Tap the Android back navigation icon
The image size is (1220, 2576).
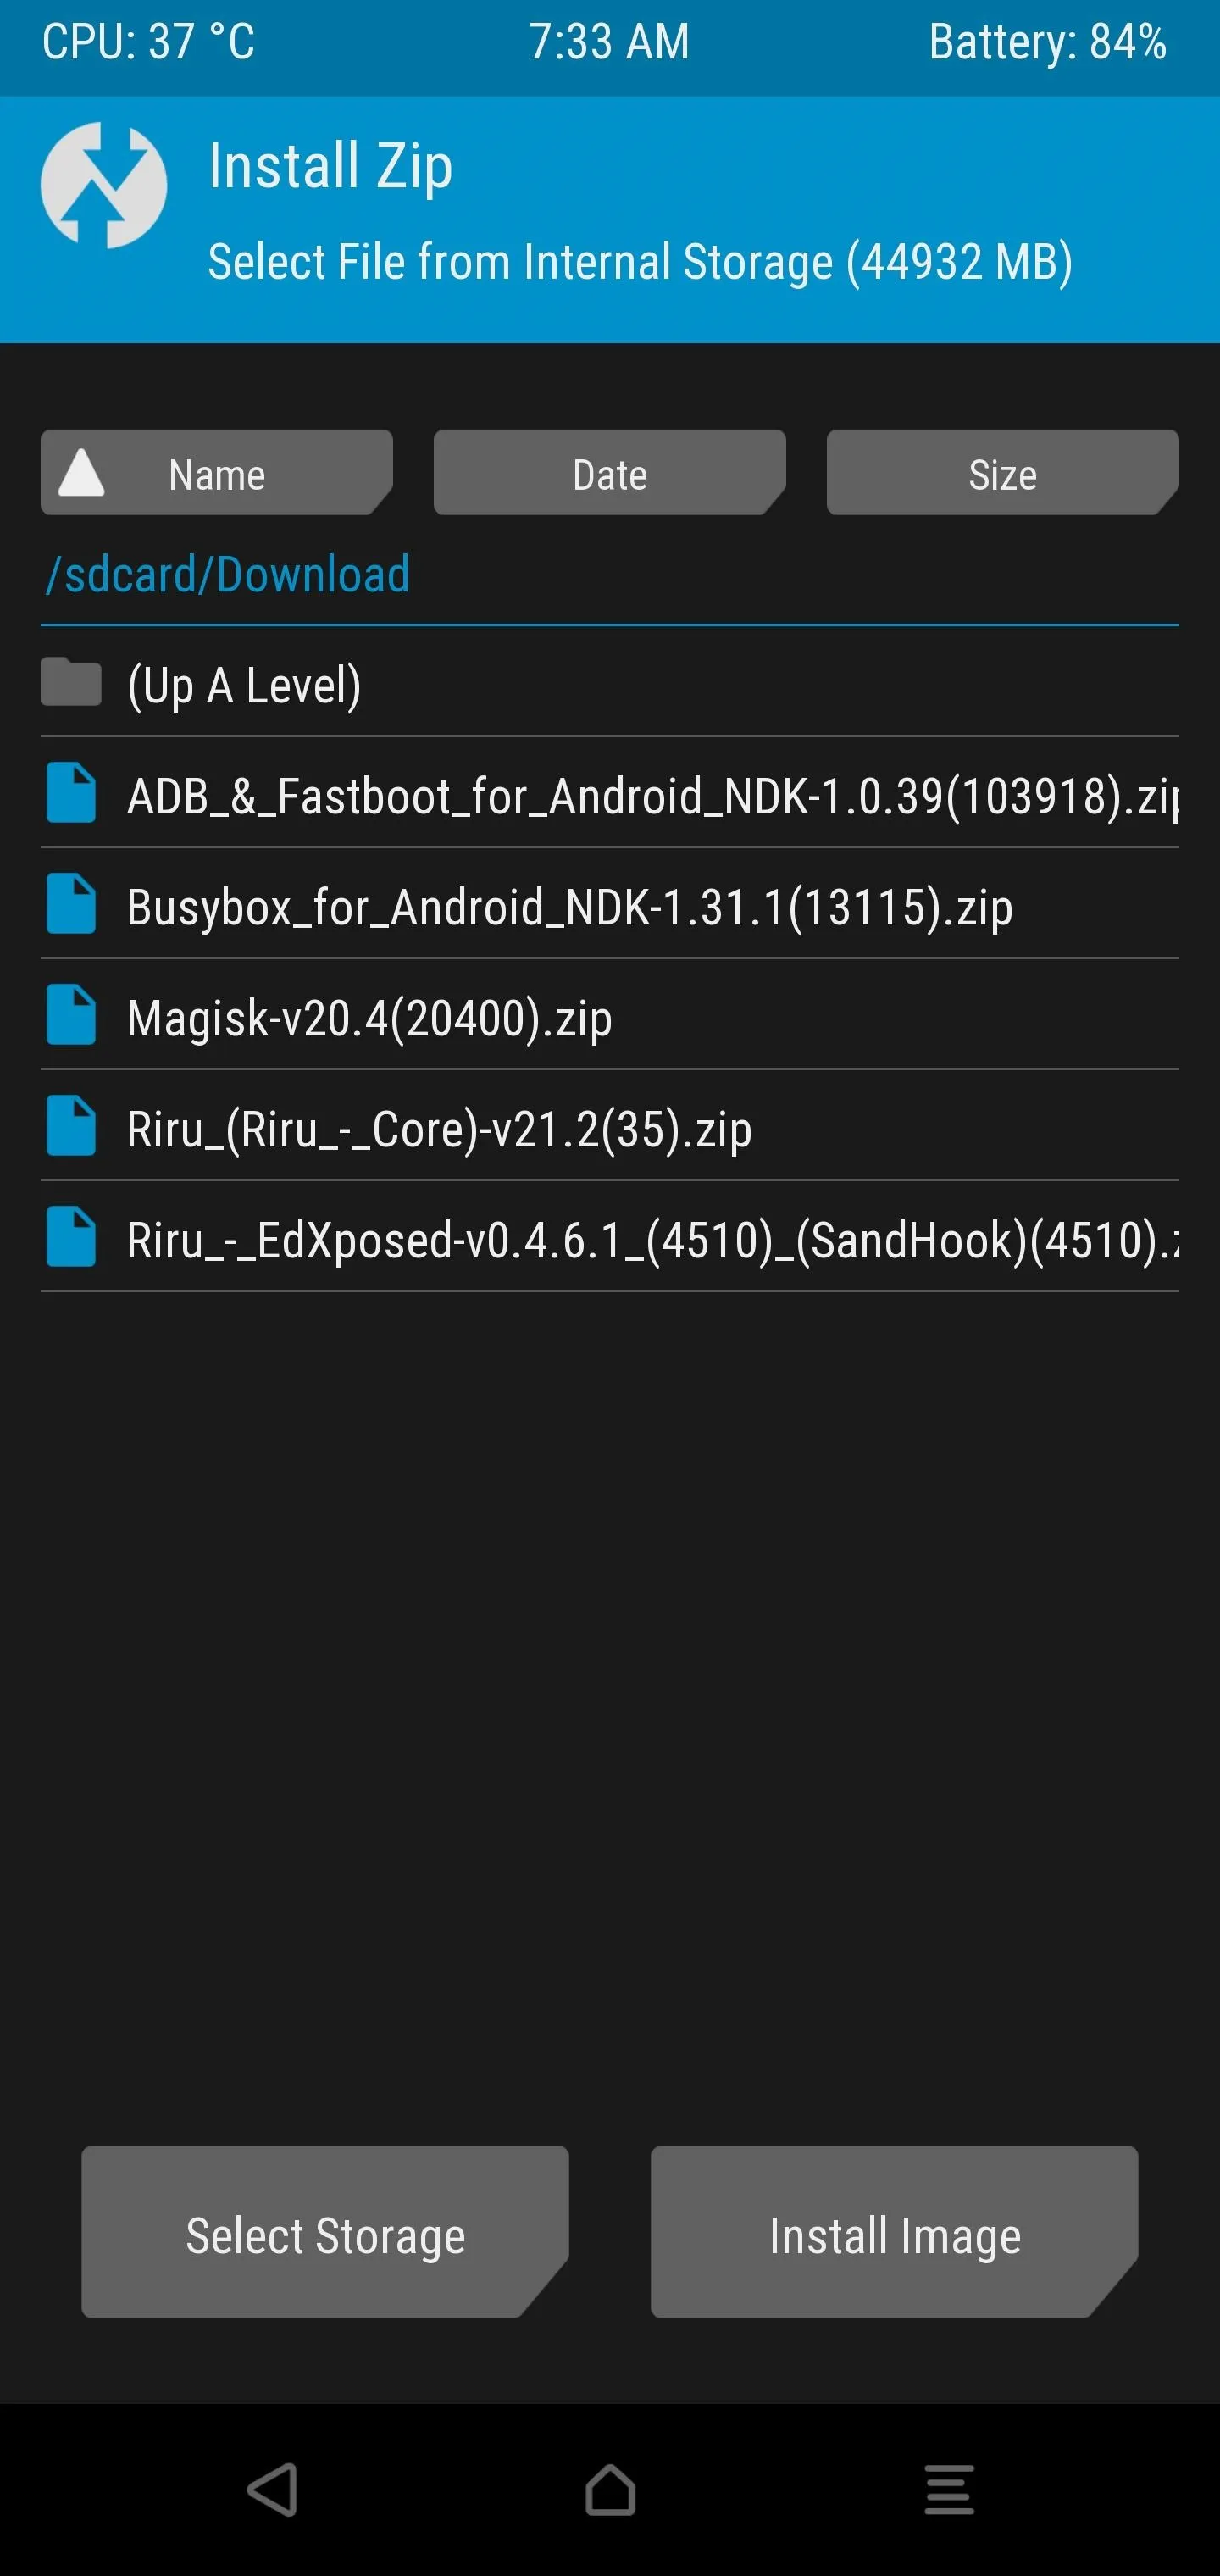coord(272,2489)
